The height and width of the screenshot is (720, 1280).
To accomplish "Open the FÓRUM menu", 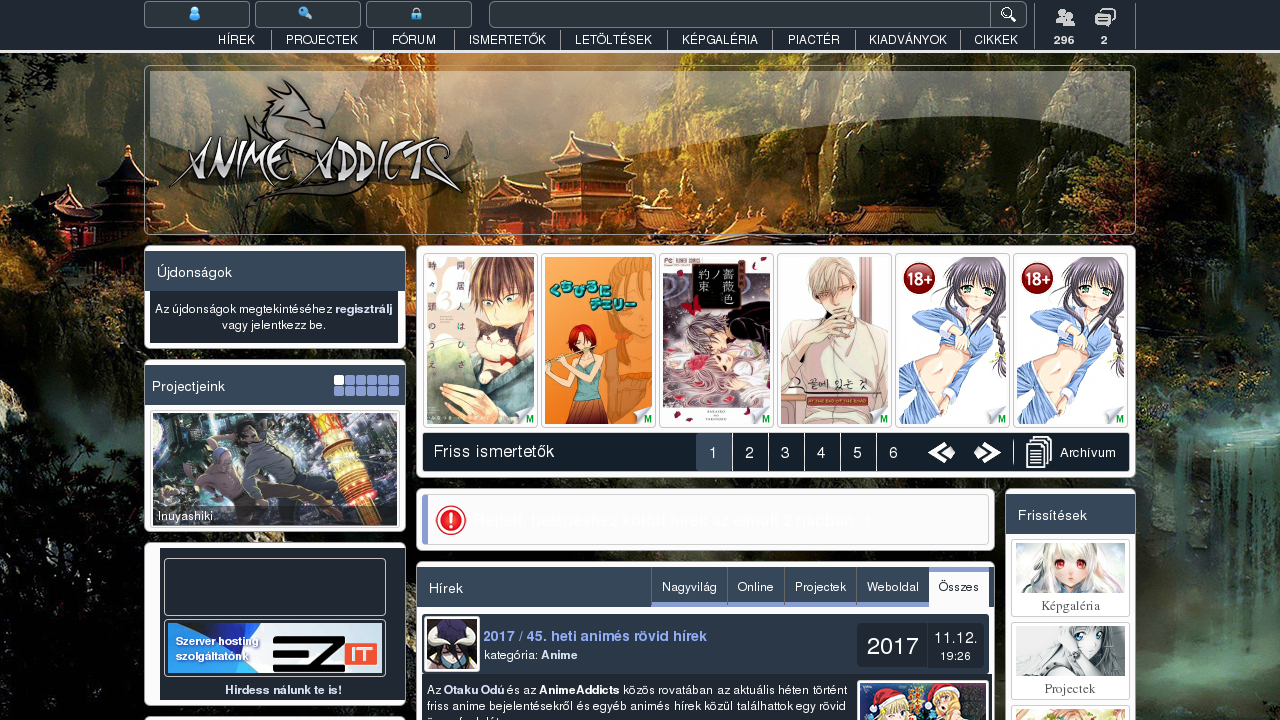I will click(414, 40).
